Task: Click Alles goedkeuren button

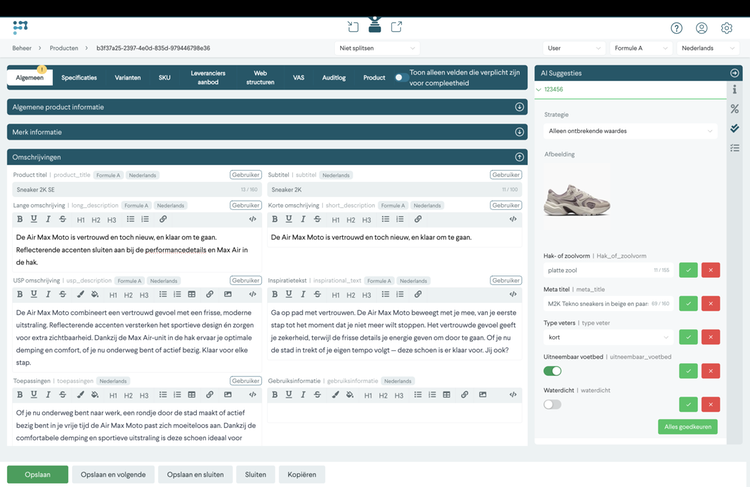Action: click(688, 427)
